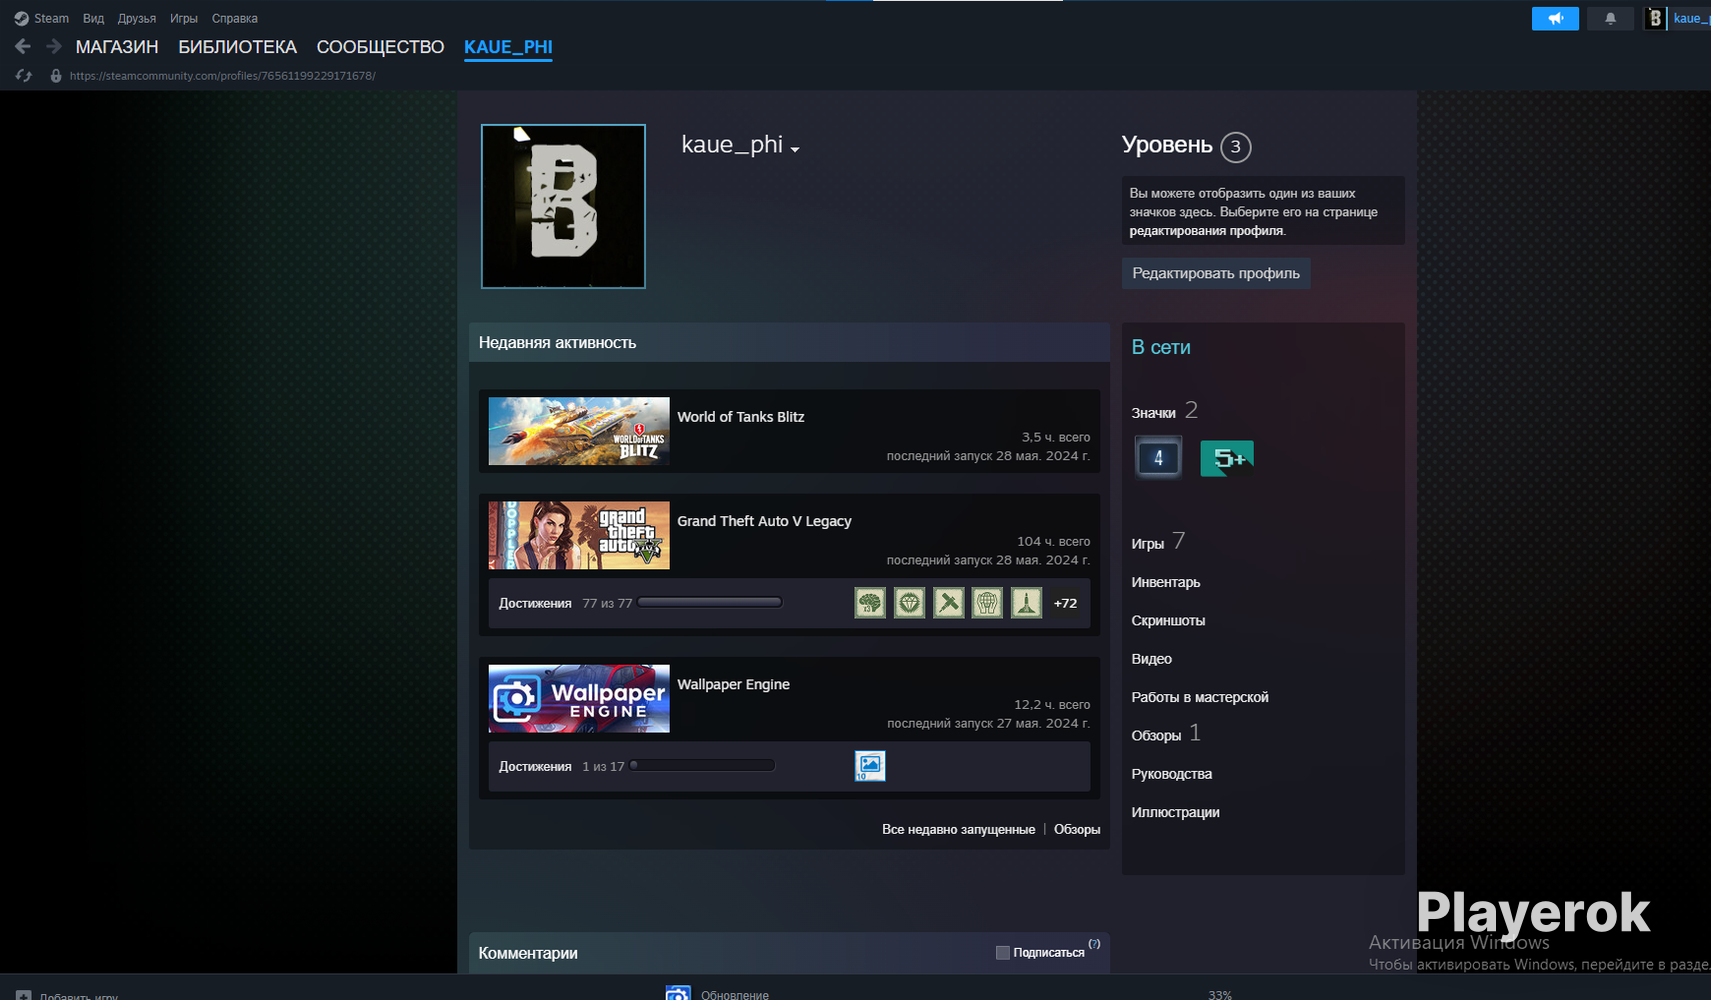Open the Grand Theft Auto V Legacy title
Image resolution: width=1711 pixels, height=1000 pixels.
(x=764, y=521)
